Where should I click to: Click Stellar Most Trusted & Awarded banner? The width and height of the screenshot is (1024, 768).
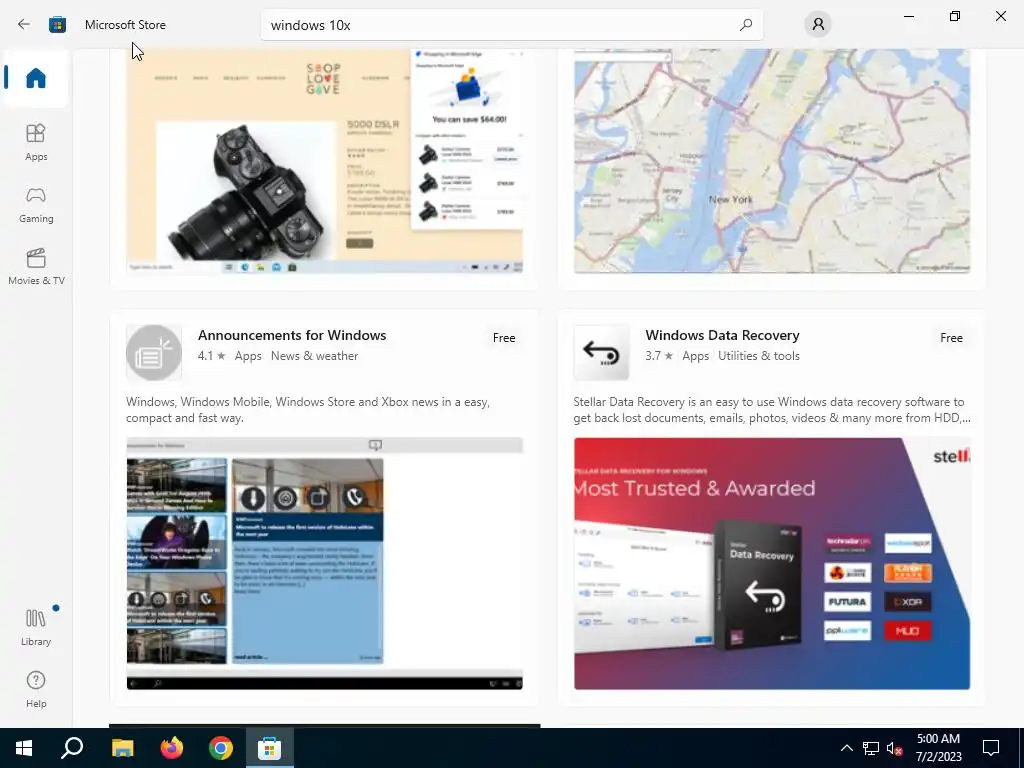pos(772,564)
